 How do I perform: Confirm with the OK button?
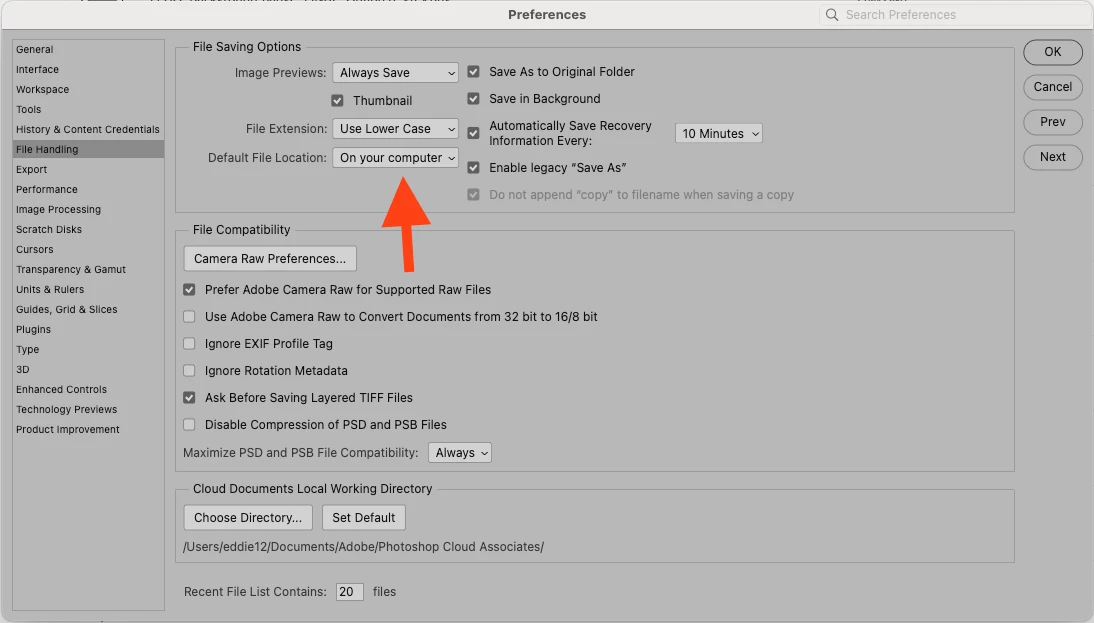coord(1053,52)
